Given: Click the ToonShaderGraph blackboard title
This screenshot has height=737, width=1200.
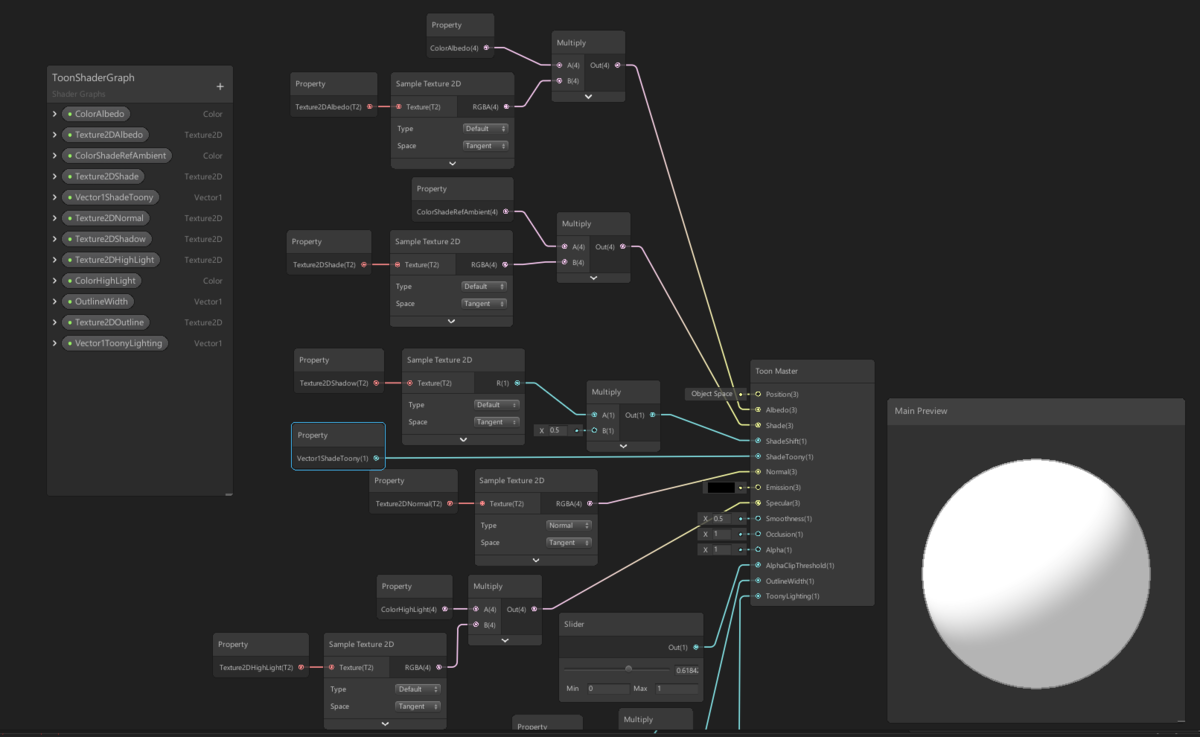Looking at the screenshot, I should [x=93, y=78].
